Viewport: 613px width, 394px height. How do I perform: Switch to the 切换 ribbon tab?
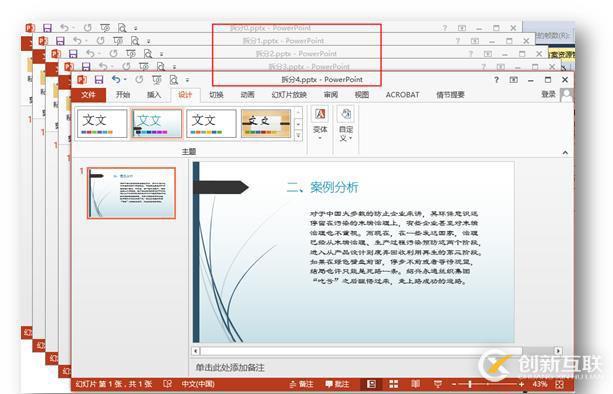216,95
